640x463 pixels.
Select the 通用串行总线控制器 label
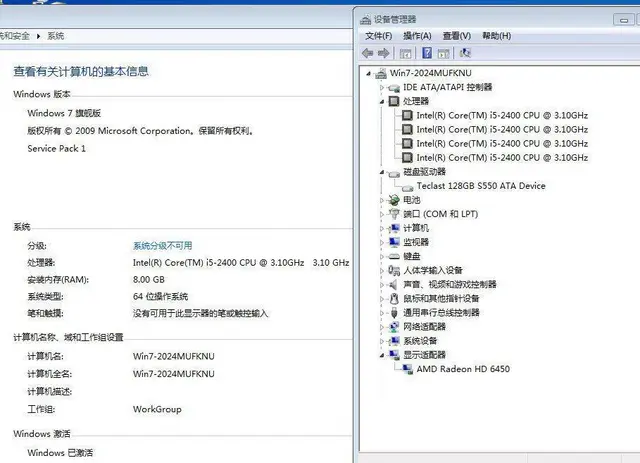[x=441, y=312]
